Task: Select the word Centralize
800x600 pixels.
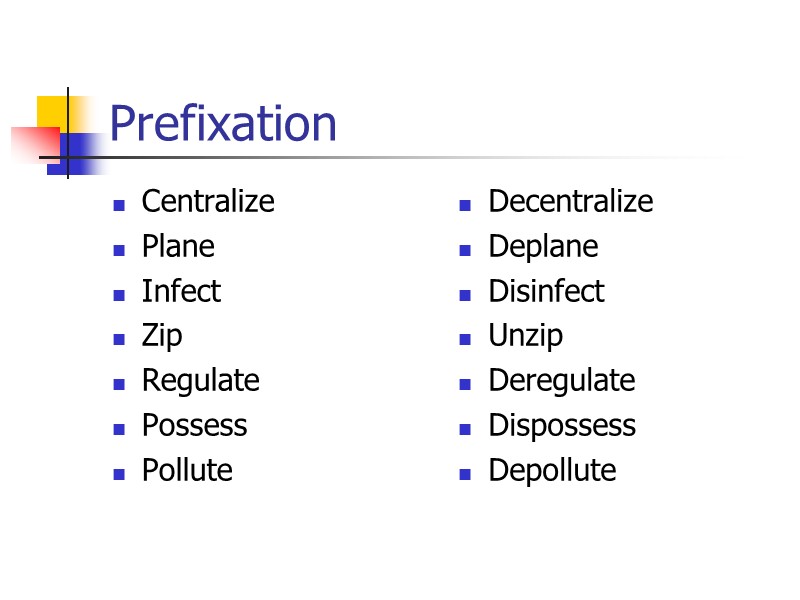Action: tap(208, 201)
